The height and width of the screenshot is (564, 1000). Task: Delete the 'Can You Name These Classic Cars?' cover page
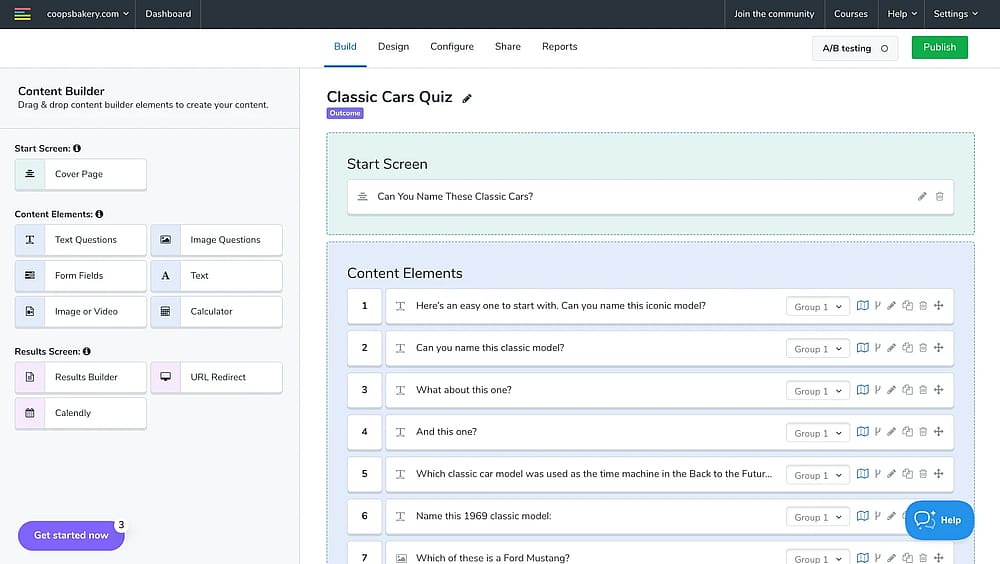tap(939, 197)
